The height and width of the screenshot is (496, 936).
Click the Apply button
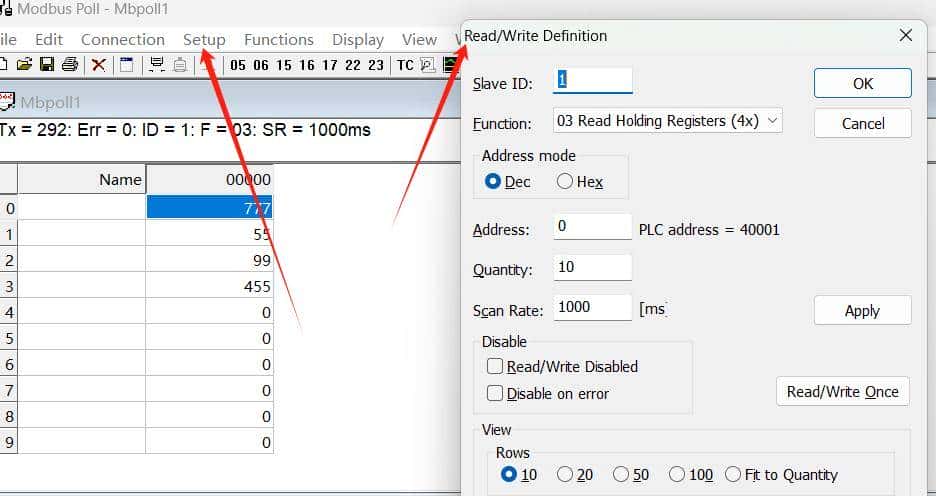(x=863, y=310)
